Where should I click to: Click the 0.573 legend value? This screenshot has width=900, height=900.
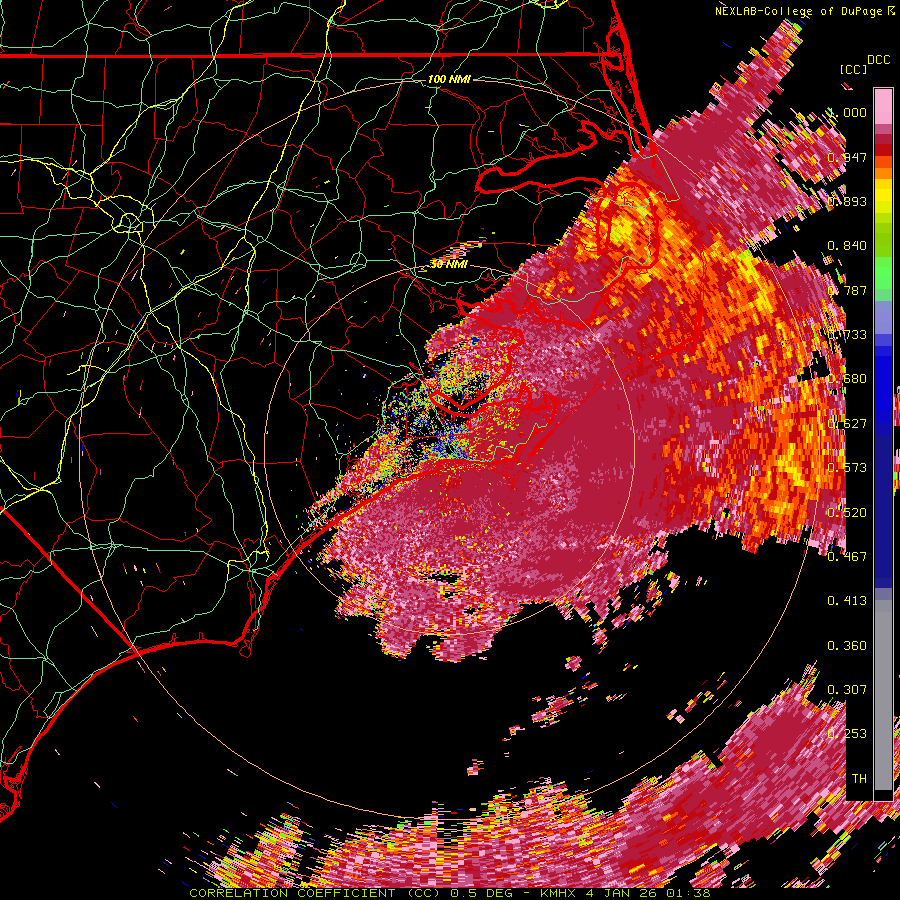click(847, 467)
